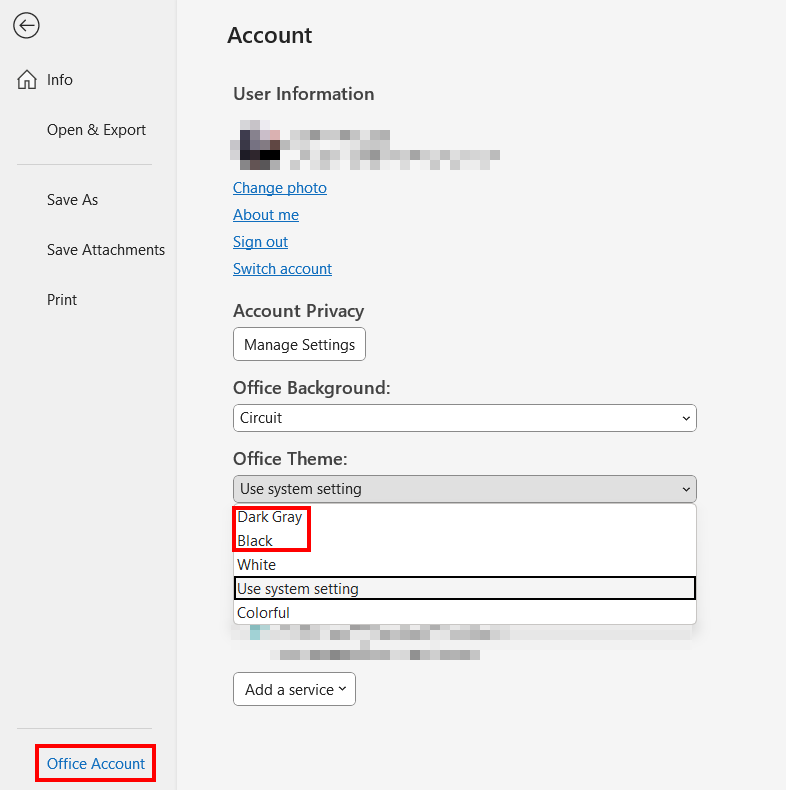This screenshot has width=786, height=790.
Task: Open Manage Settings for Account Privacy
Action: pos(299,344)
